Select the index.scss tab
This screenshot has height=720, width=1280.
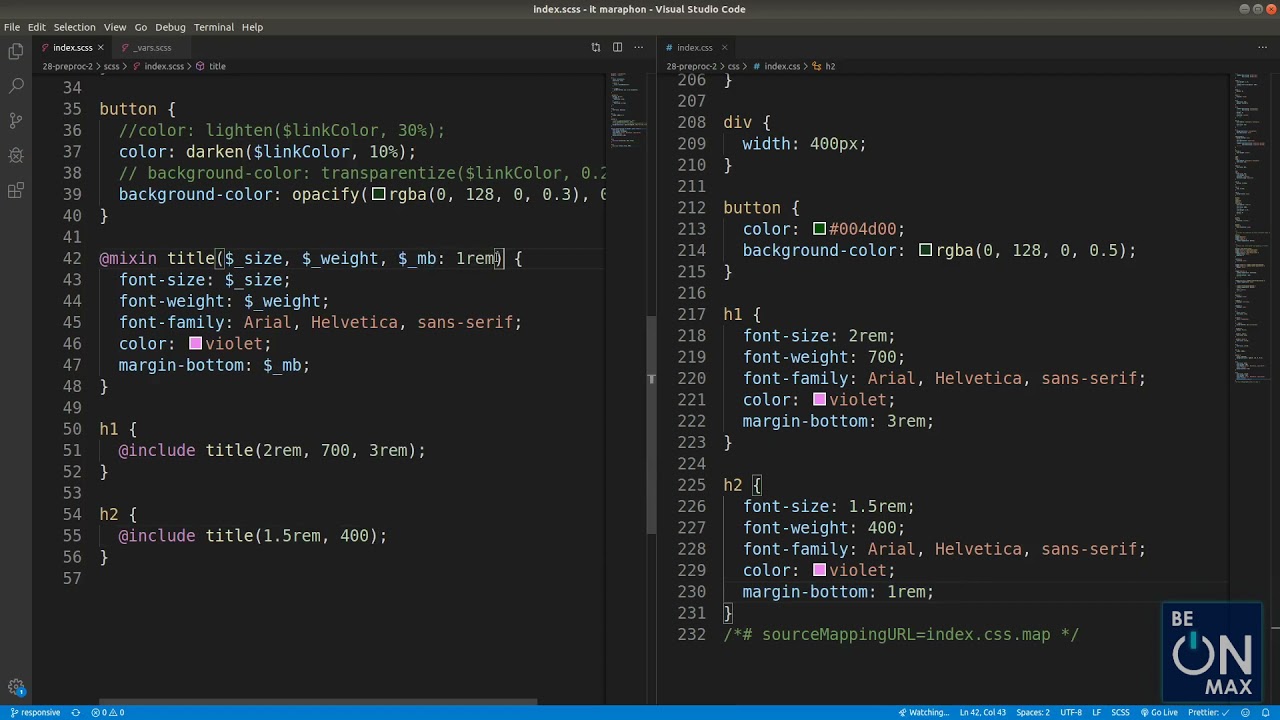[72, 47]
